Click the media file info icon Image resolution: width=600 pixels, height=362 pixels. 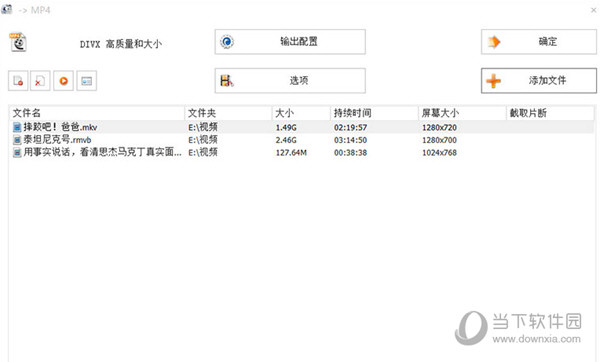click(x=86, y=81)
